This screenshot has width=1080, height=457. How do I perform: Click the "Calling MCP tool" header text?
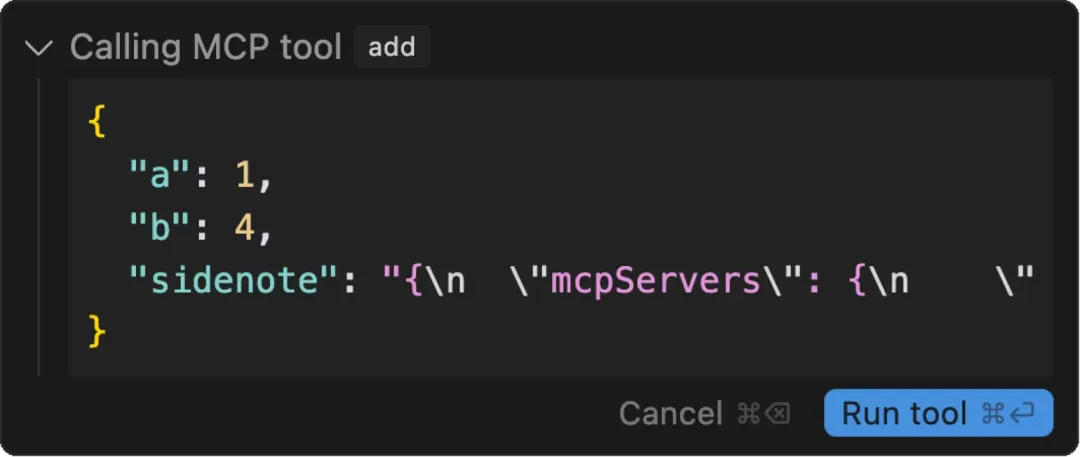[206, 47]
